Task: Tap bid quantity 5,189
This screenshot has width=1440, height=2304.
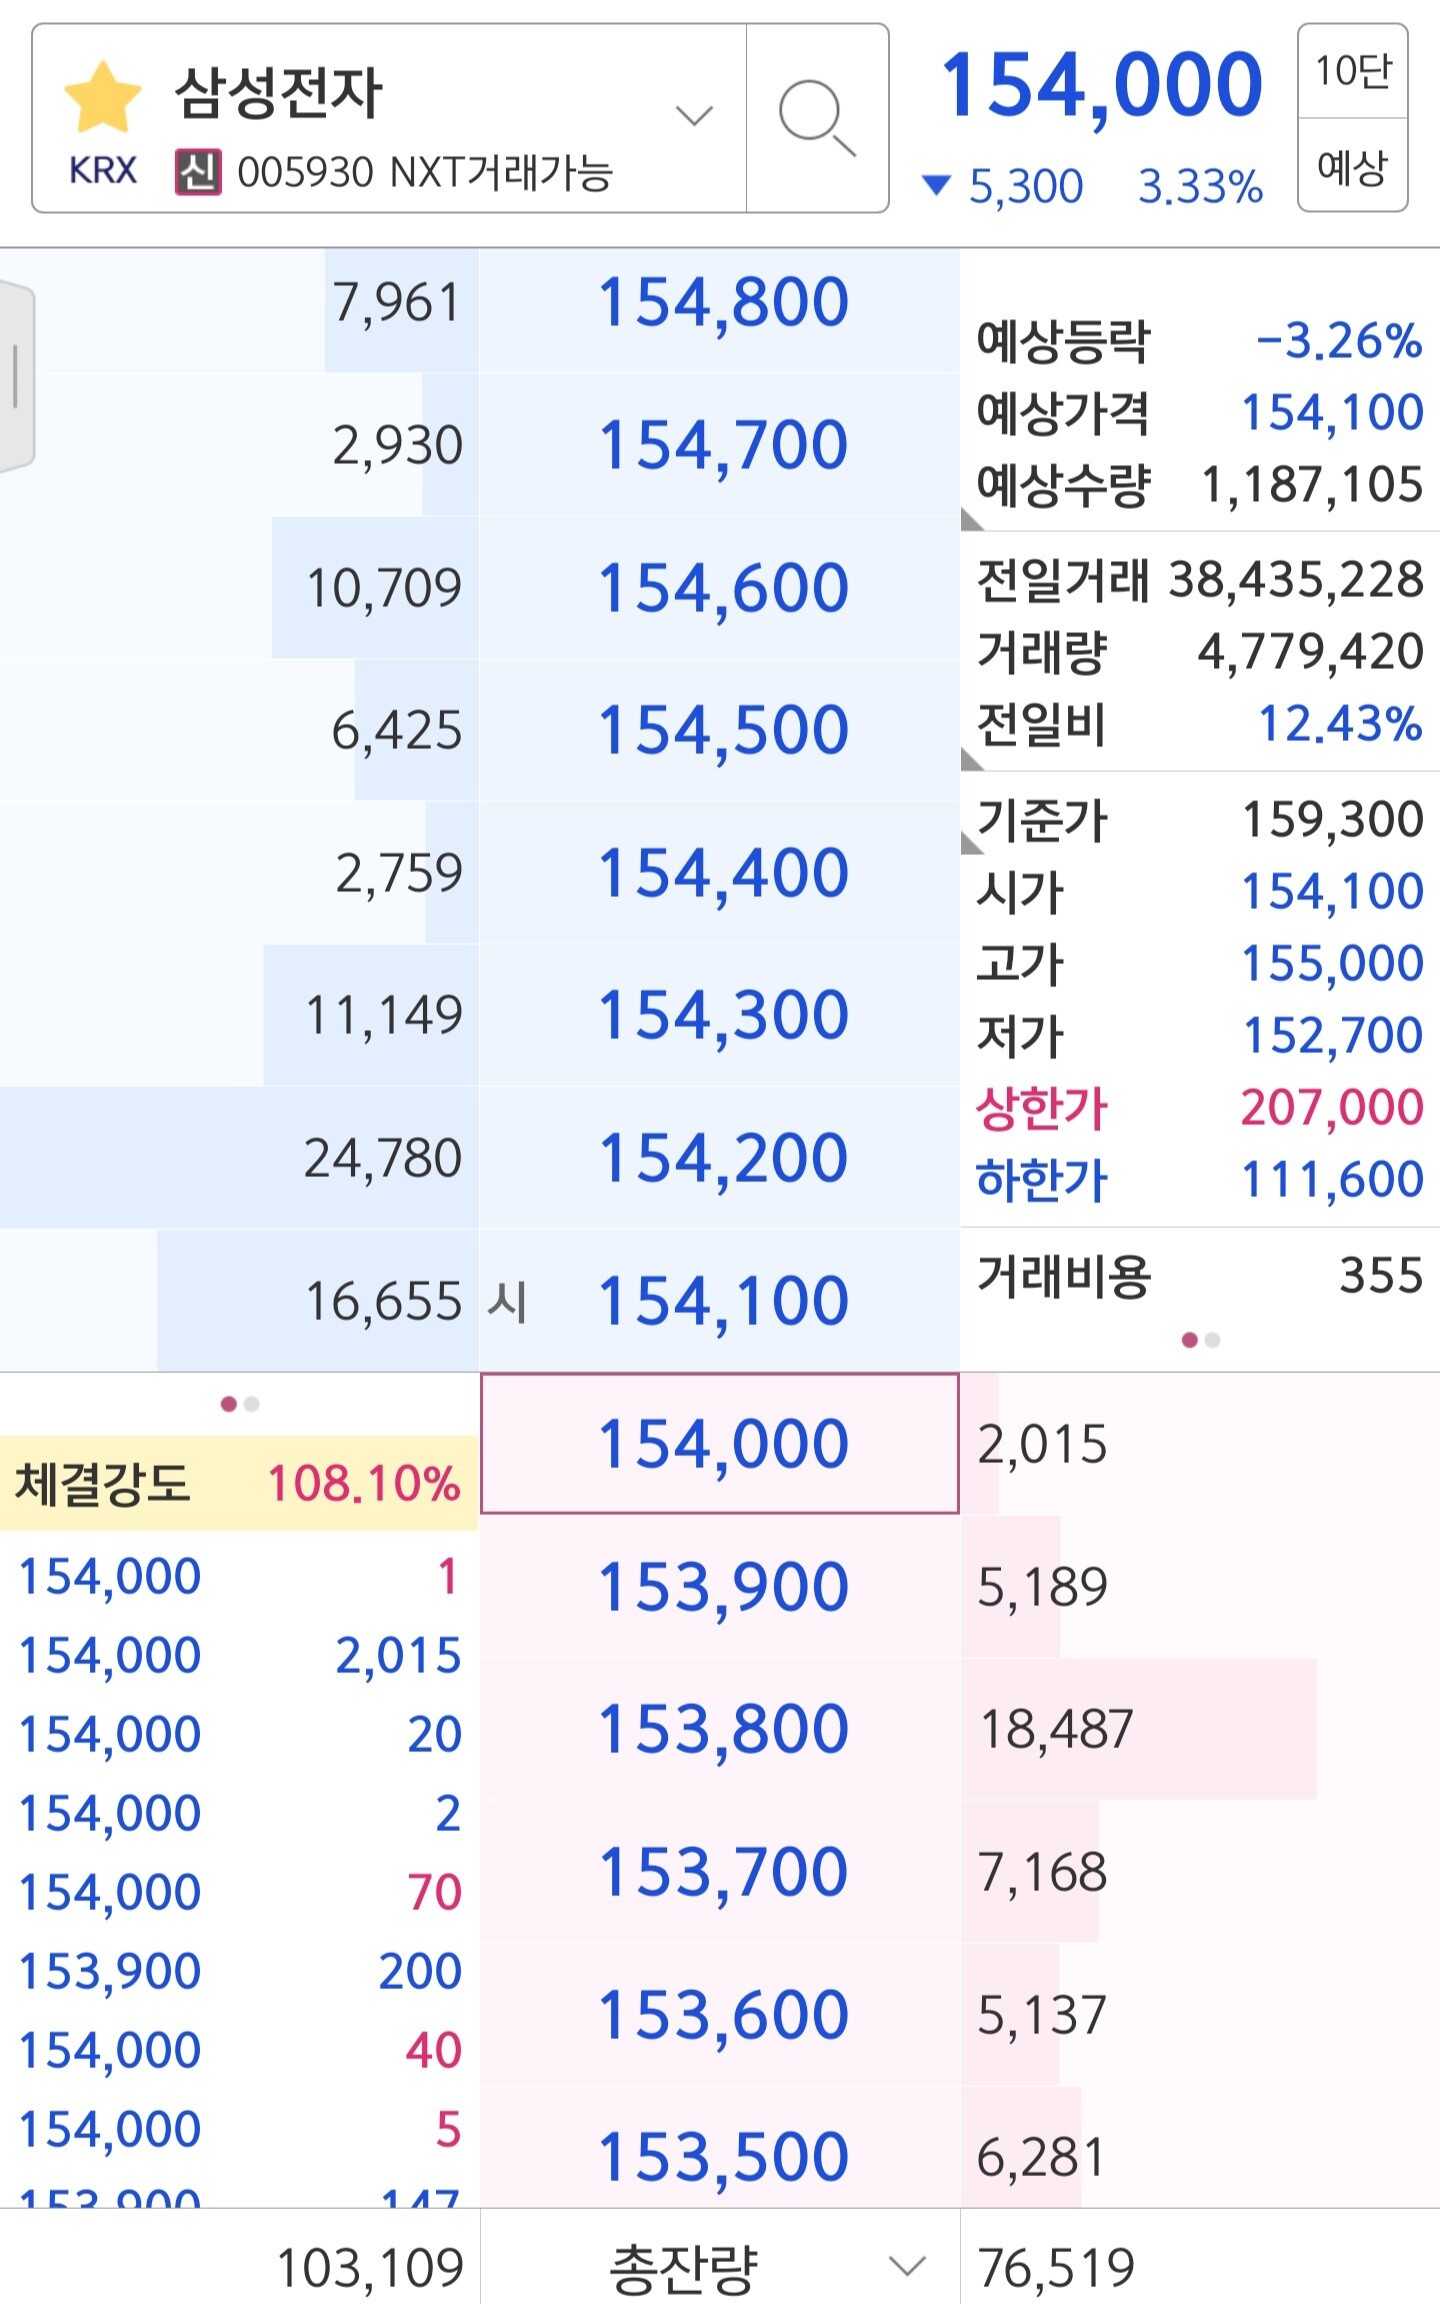Action: [1042, 1587]
